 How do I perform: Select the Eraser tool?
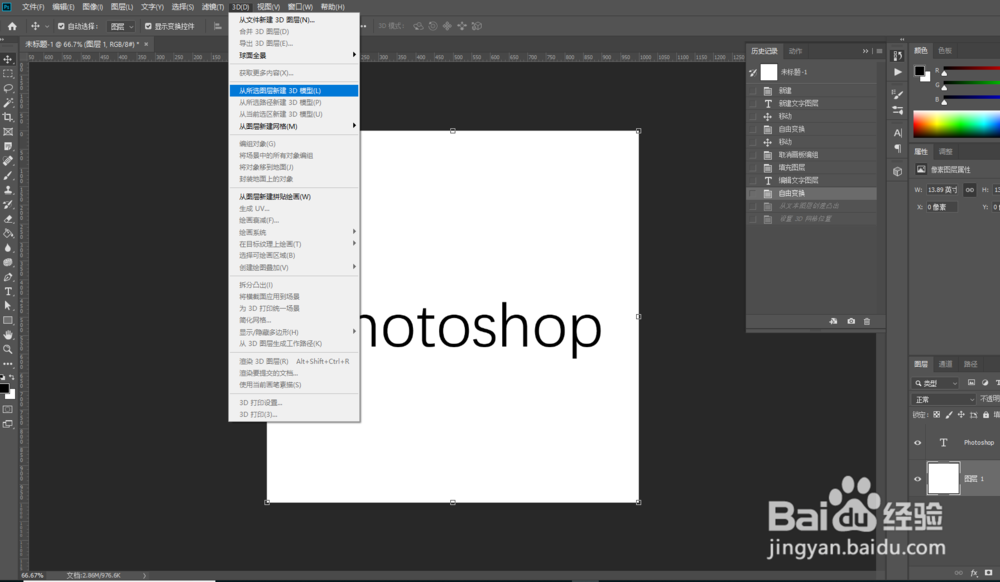(x=8, y=219)
